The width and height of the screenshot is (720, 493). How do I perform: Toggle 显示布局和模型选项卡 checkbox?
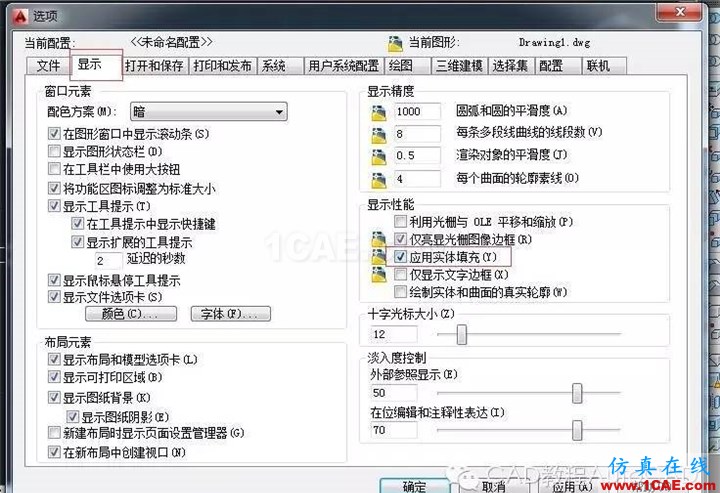point(54,359)
